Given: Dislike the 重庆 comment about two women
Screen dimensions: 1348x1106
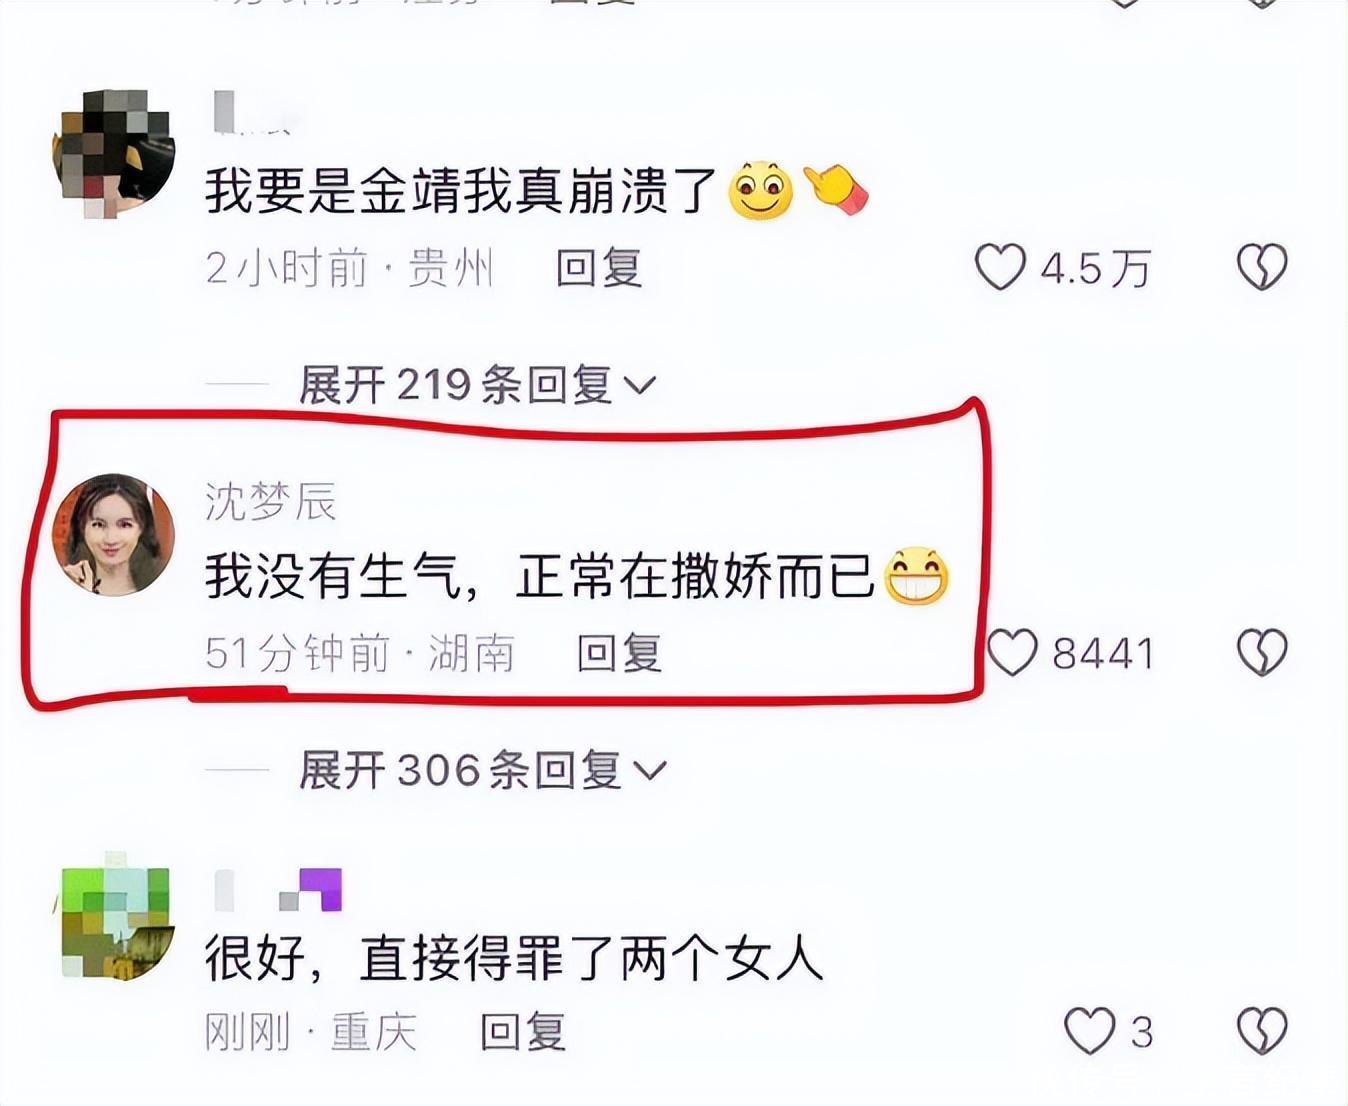Looking at the screenshot, I should click(x=1262, y=1031).
